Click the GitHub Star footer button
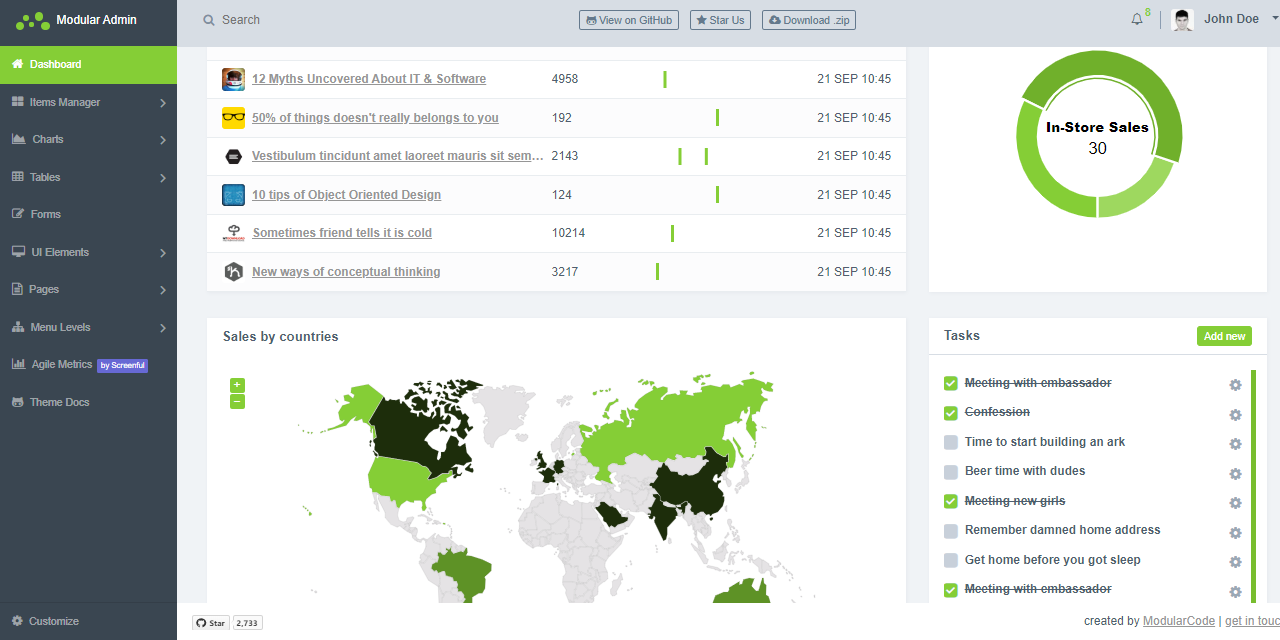This screenshot has height=640, width=1280. pos(211,623)
